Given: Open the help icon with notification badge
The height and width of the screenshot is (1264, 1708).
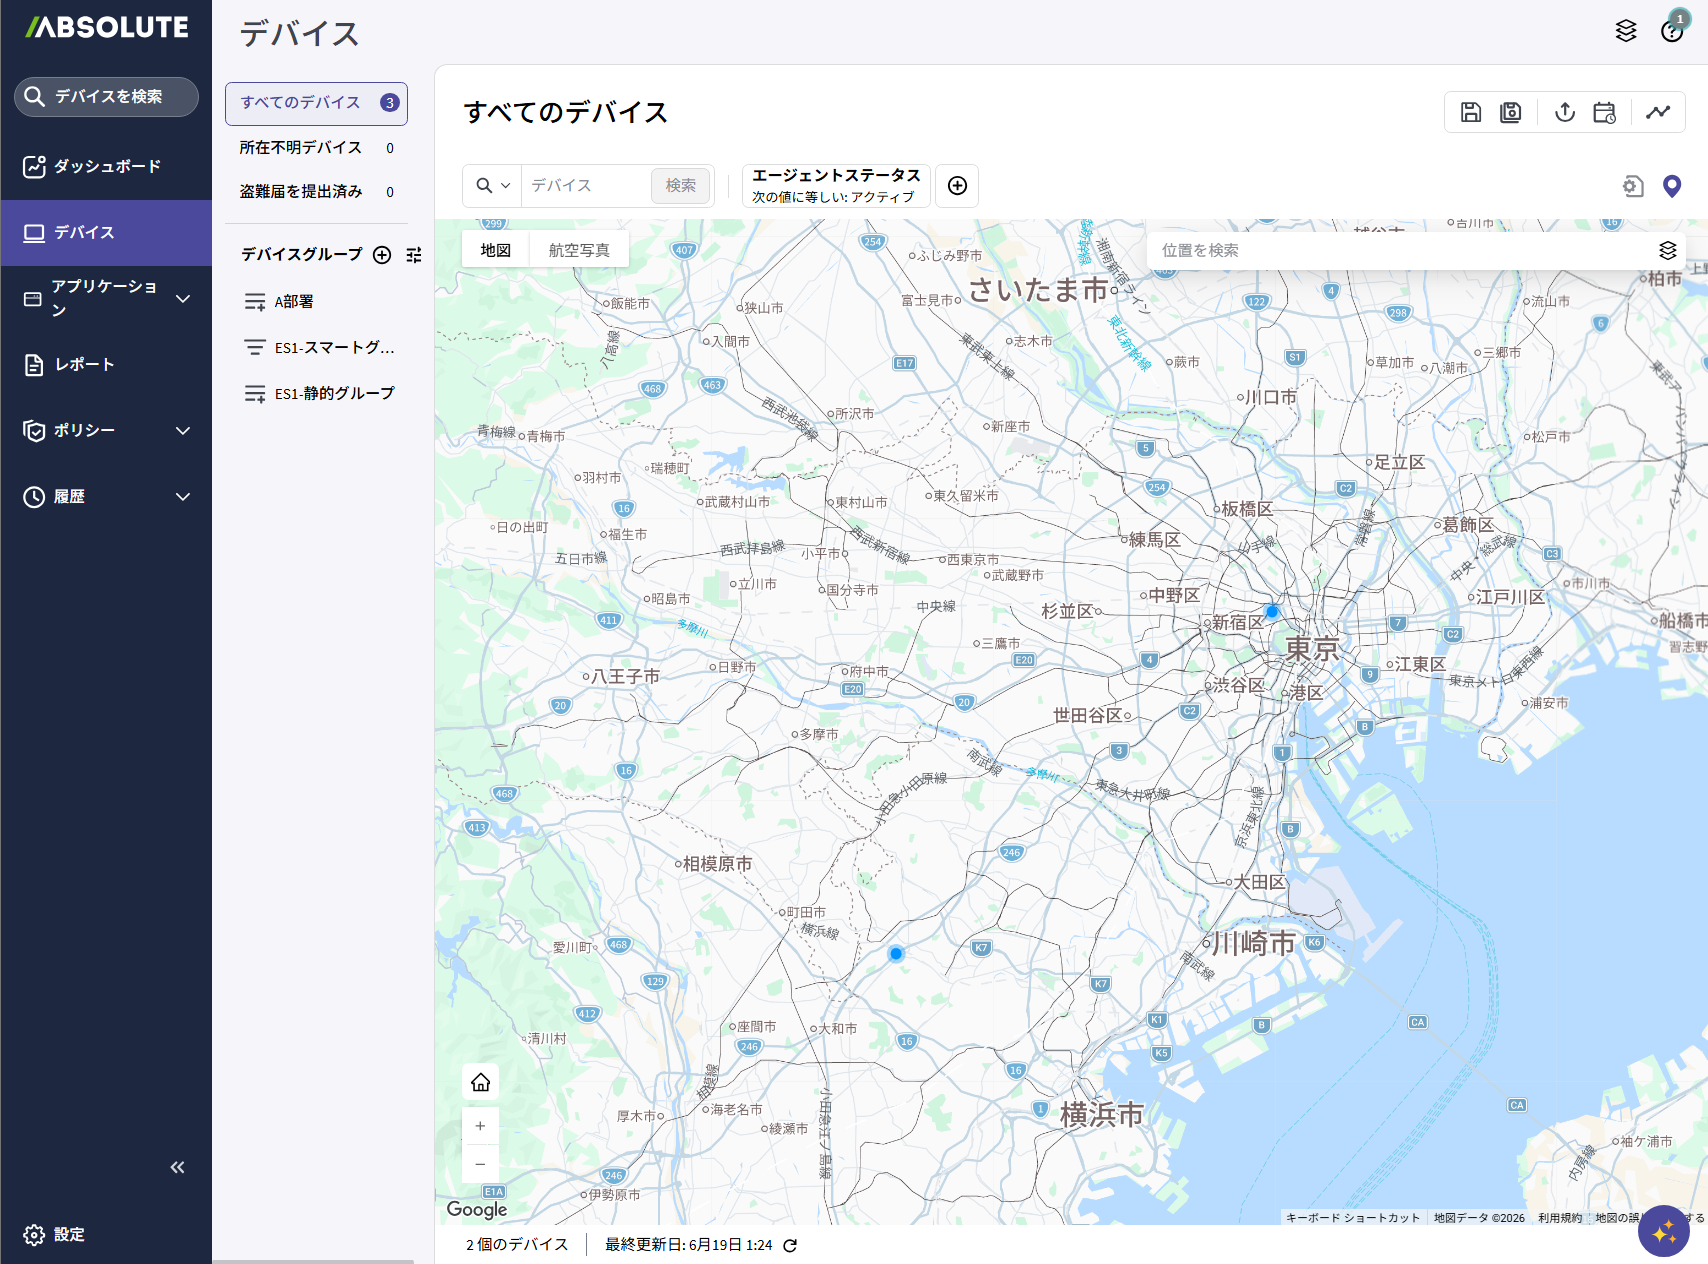Looking at the screenshot, I should (x=1672, y=29).
